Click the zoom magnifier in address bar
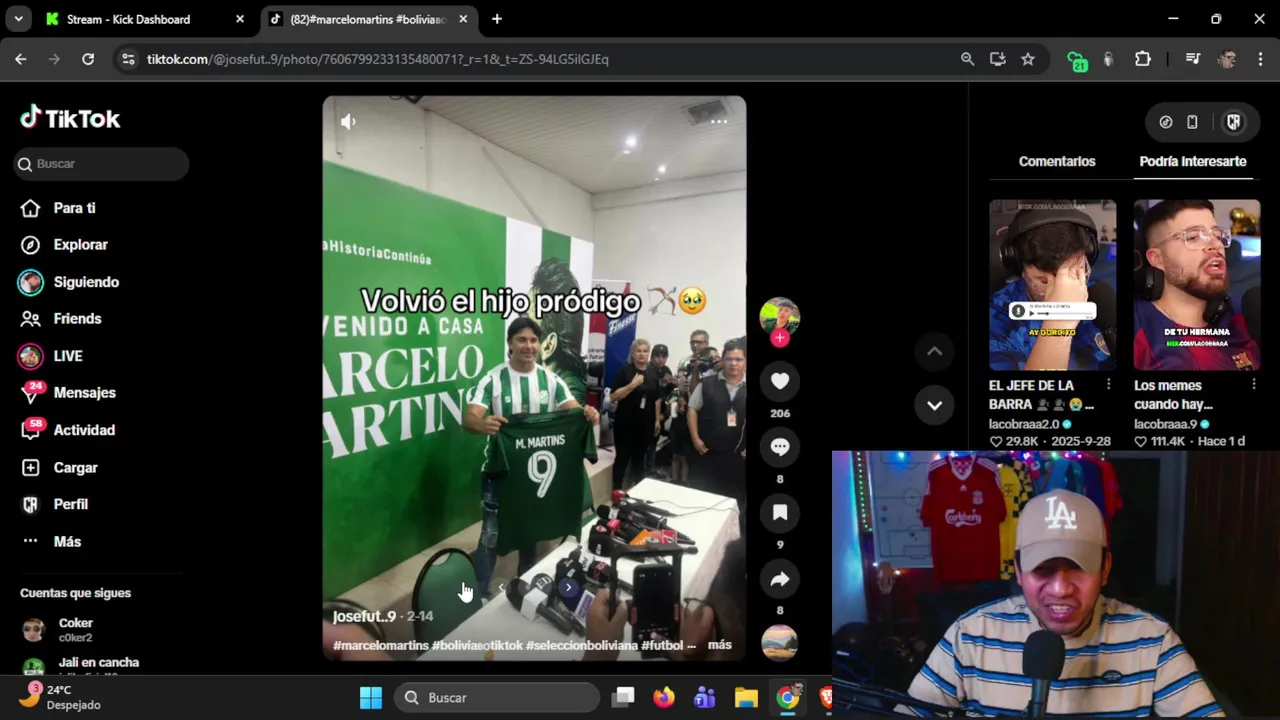 click(x=967, y=59)
